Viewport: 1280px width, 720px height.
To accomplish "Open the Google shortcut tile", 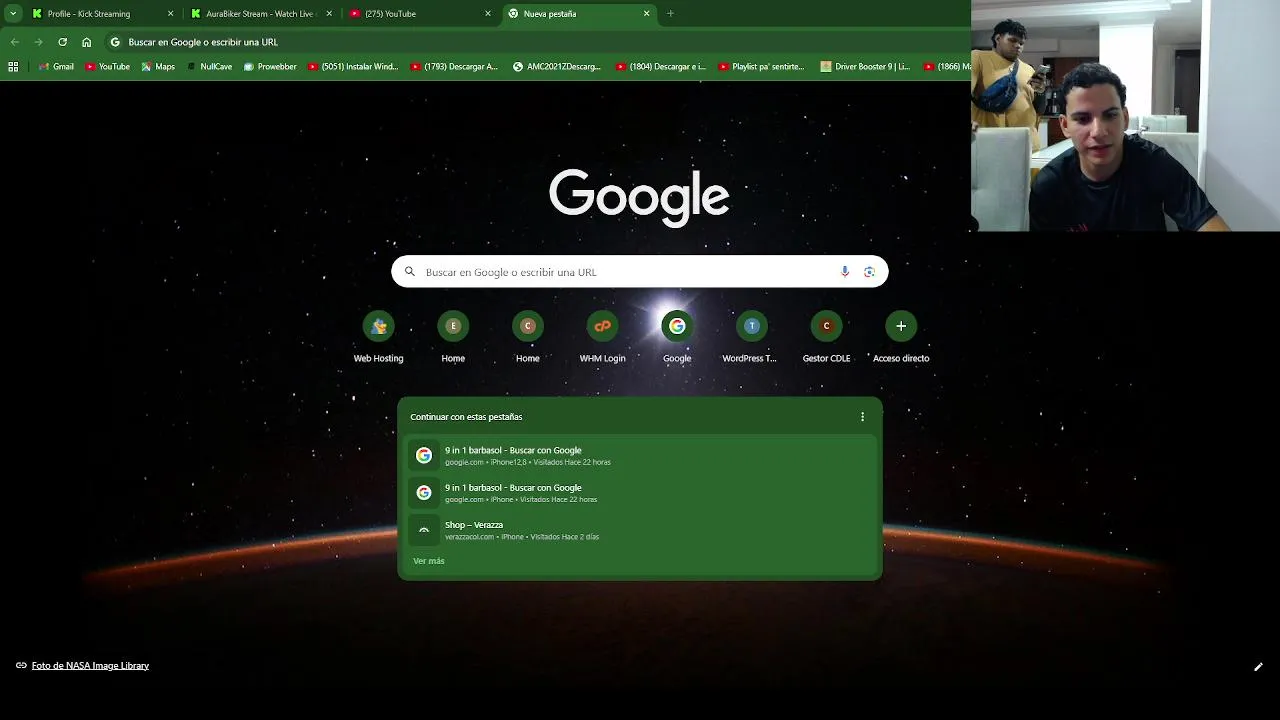I will [677, 337].
